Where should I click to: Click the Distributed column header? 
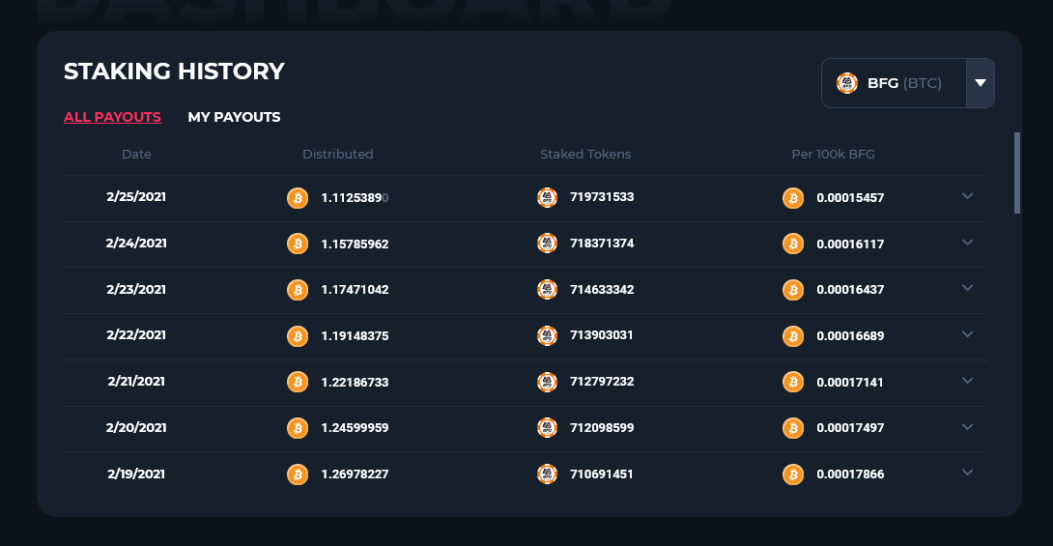(337, 154)
